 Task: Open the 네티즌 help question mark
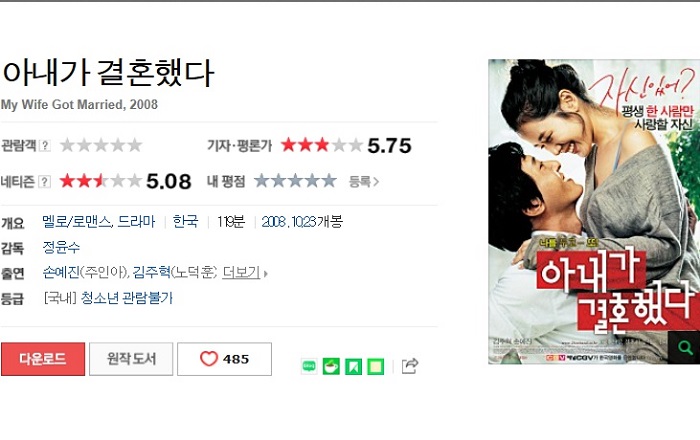pos(45,182)
